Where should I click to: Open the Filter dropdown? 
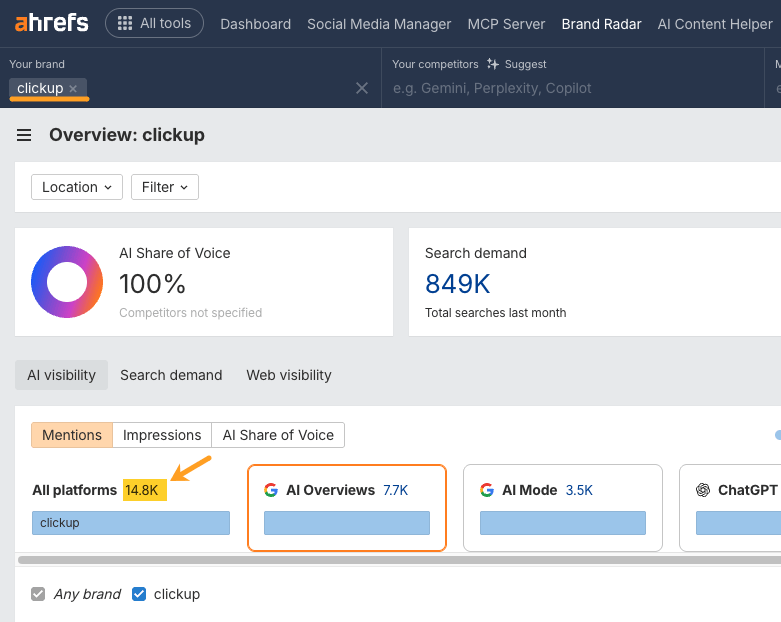coord(165,187)
